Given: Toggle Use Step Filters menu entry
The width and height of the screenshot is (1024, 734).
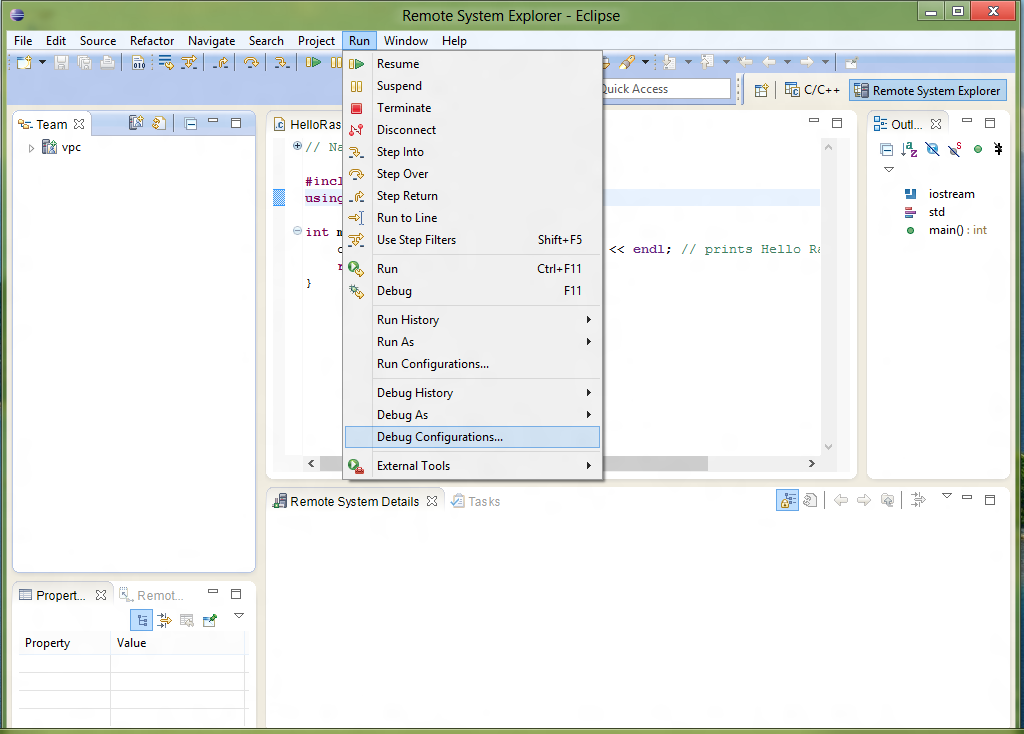Looking at the screenshot, I should pyautogui.click(x=472, y=240).
